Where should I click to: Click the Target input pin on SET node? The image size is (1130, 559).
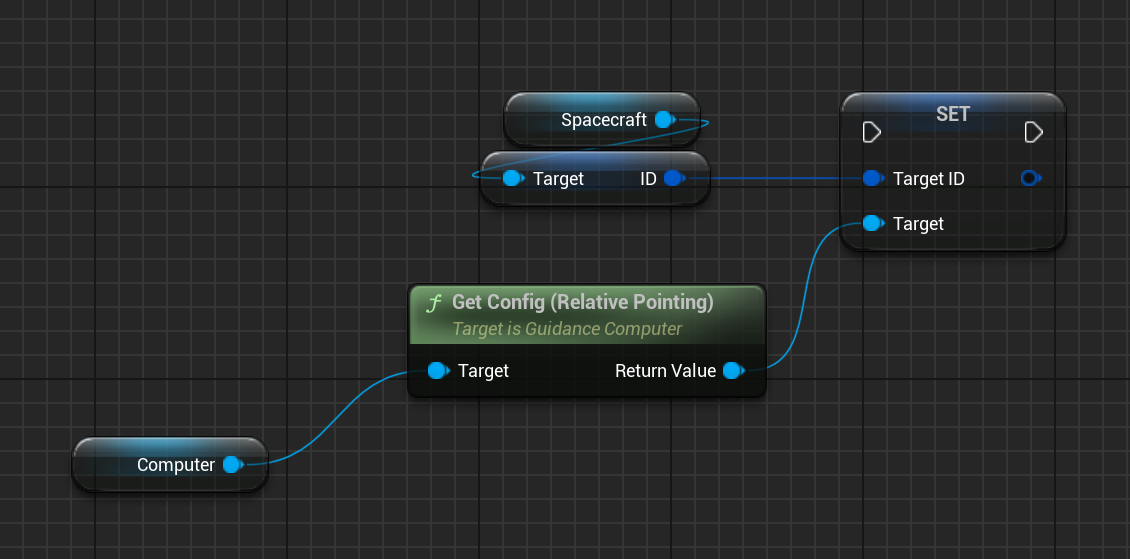(x=873, y=223)
